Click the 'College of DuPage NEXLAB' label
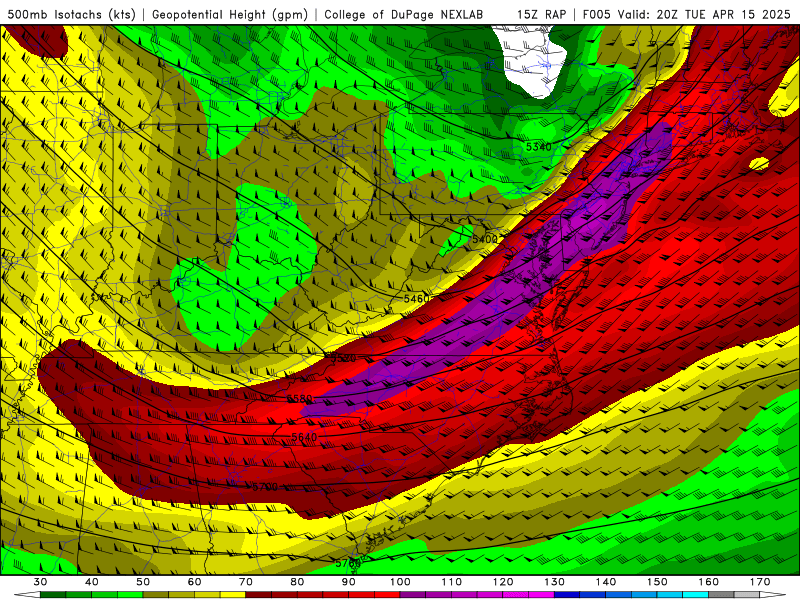Screen dimensions: 800x600 click(x=403, y=15)
